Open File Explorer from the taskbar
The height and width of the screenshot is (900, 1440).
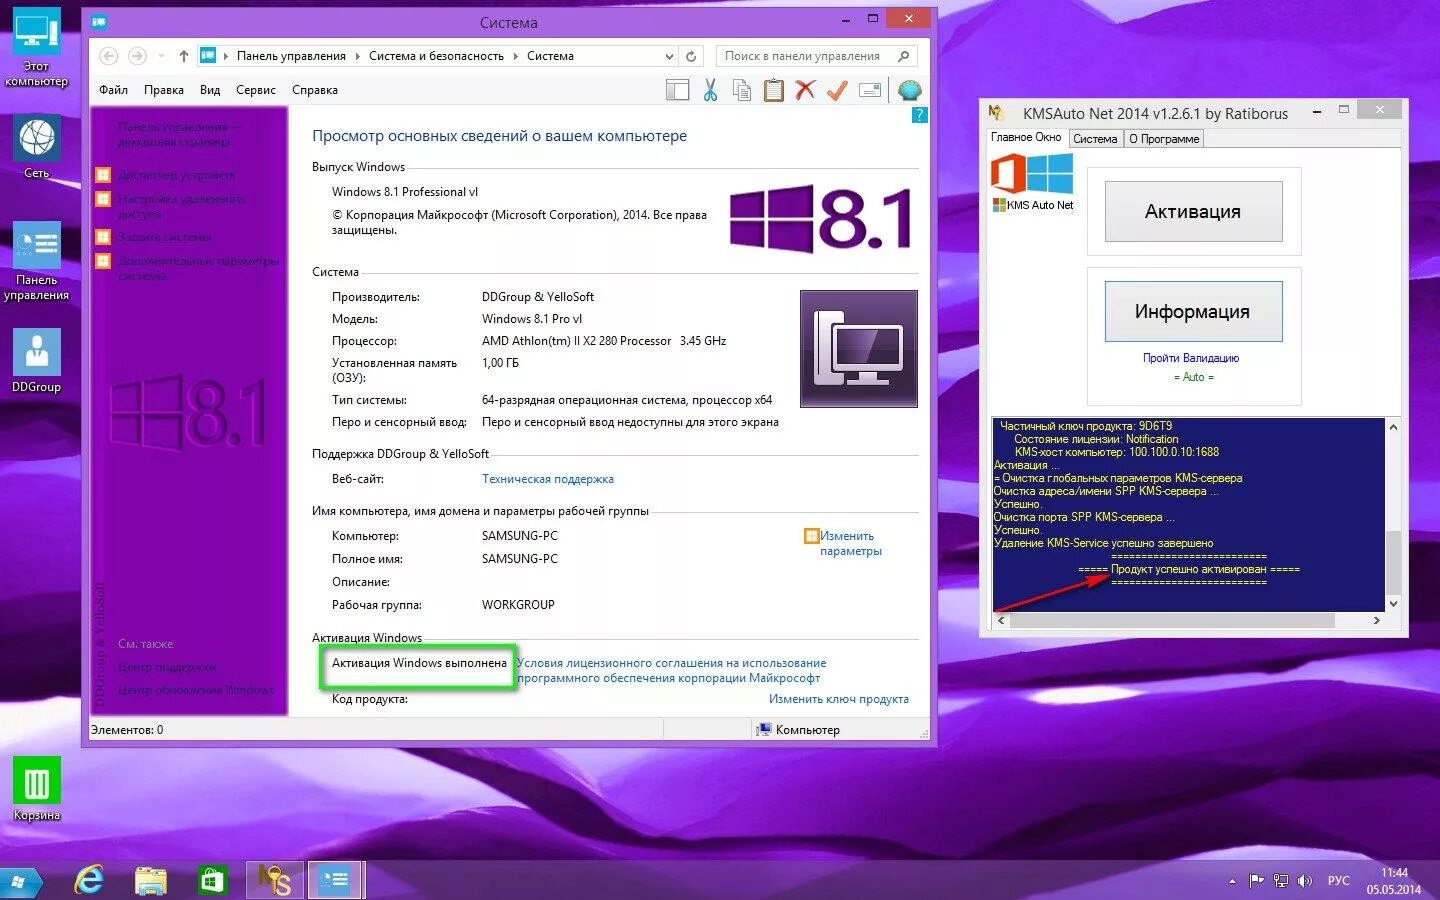[150, 881]
